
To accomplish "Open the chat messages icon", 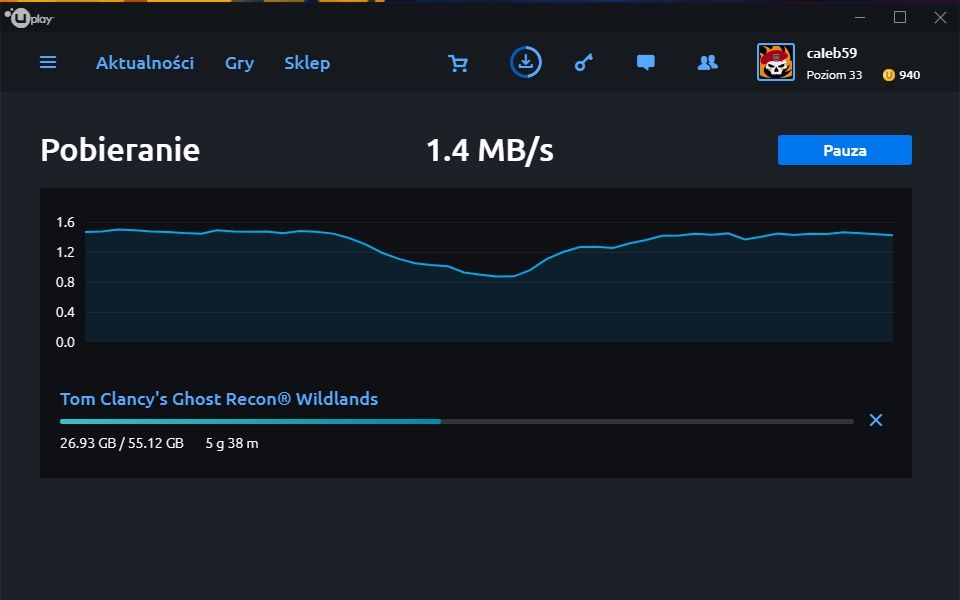I will click(645, 62).
